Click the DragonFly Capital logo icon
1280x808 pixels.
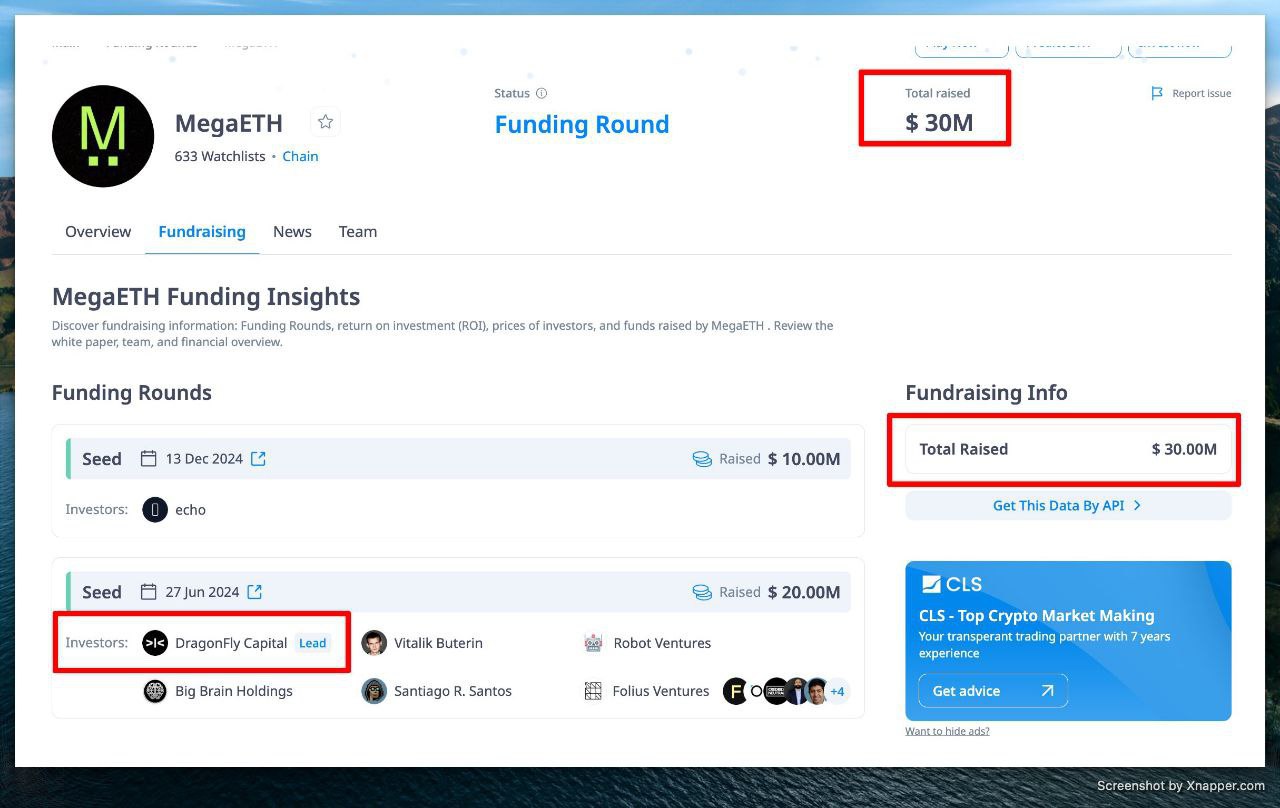155,643
